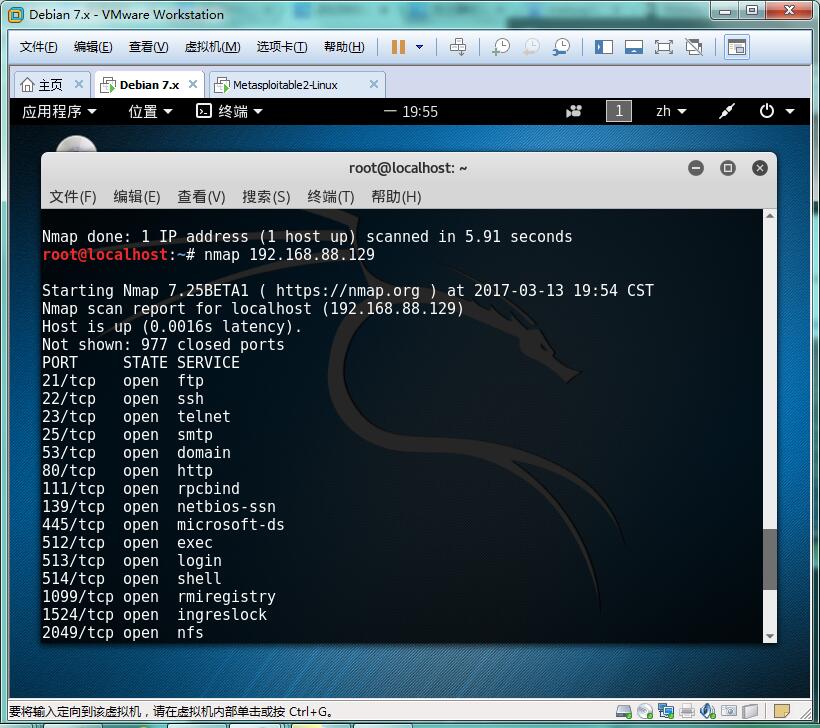Maximize the root@localhost terminal window

[727, 168]
